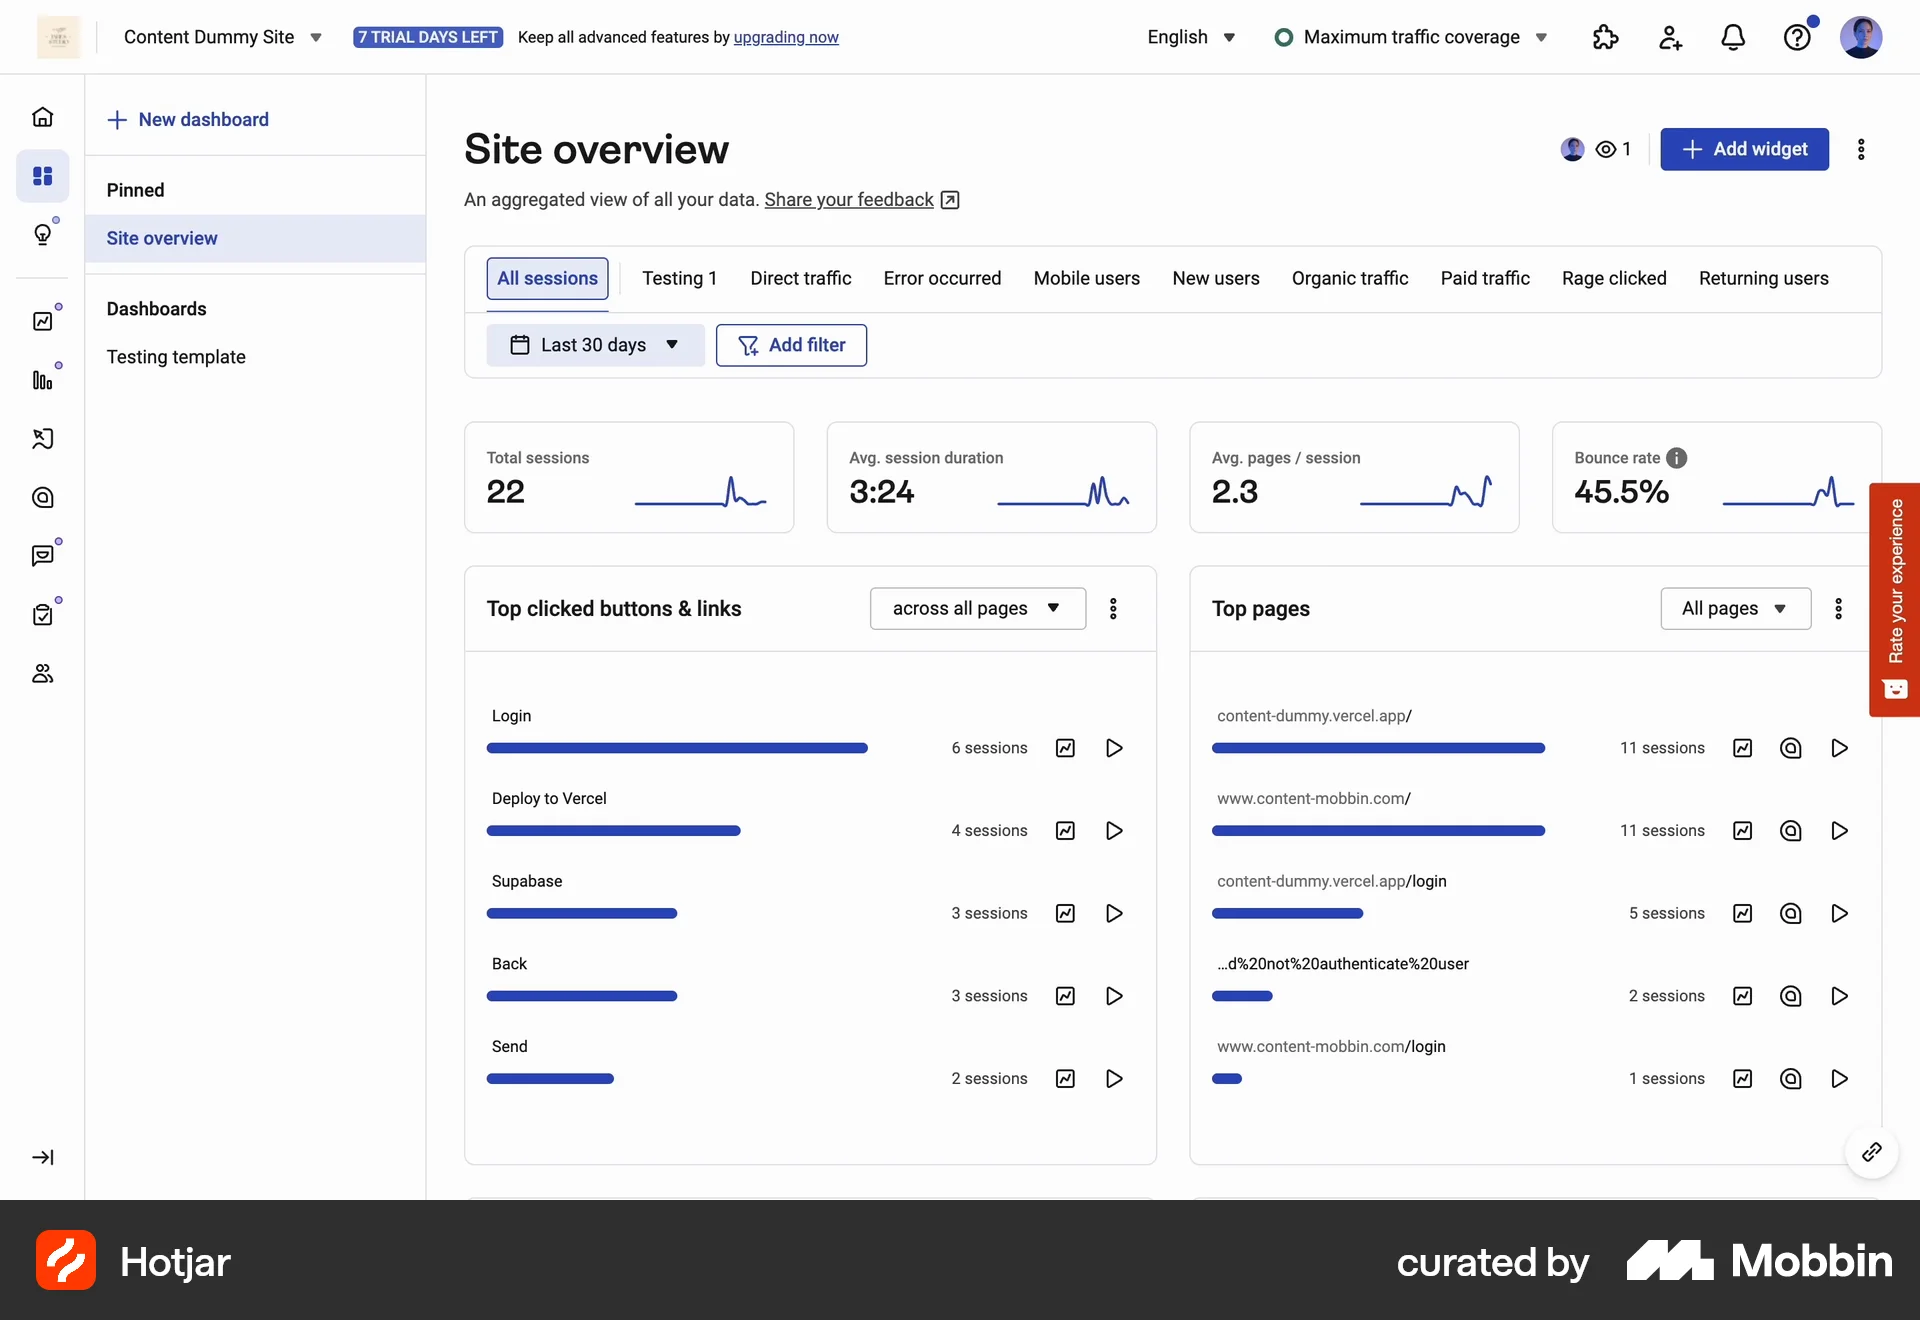Open Highlights via the lightbulb icon
The image size is (1920, 1320).
43,233
